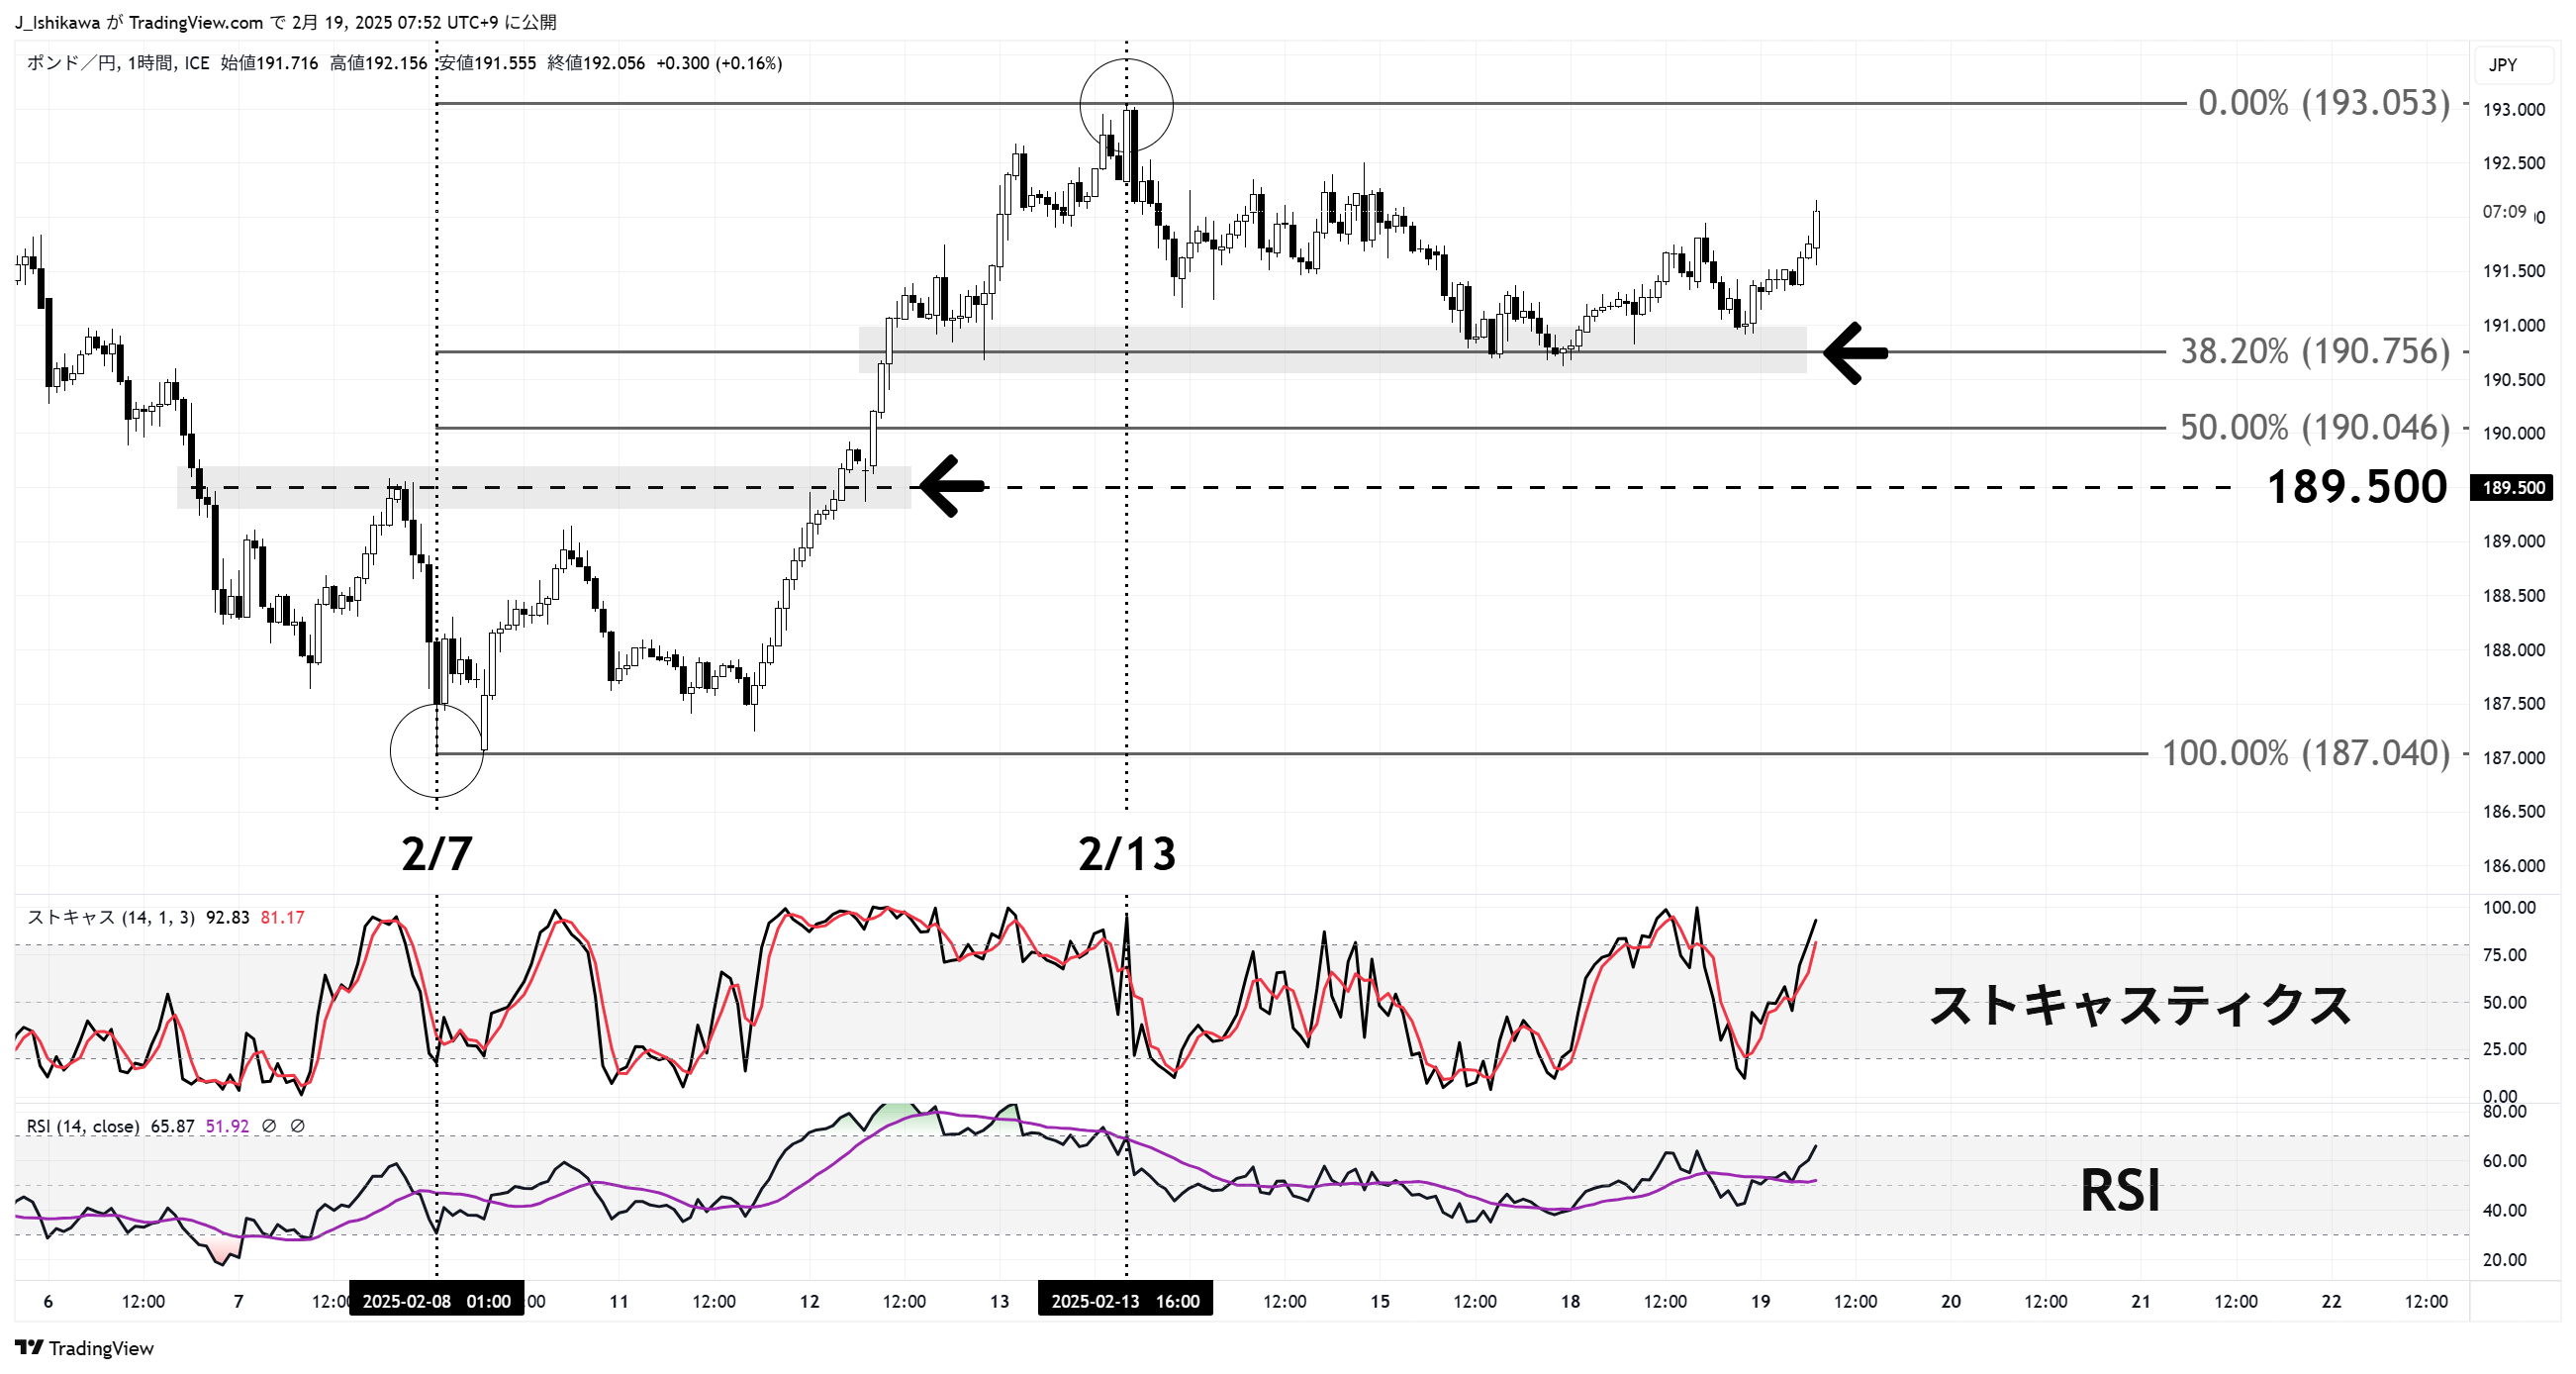Click the 2025-02-08 01:00 time axis marker
The height and width of the screenshot is (1374, 2576).
point(436,1300)
